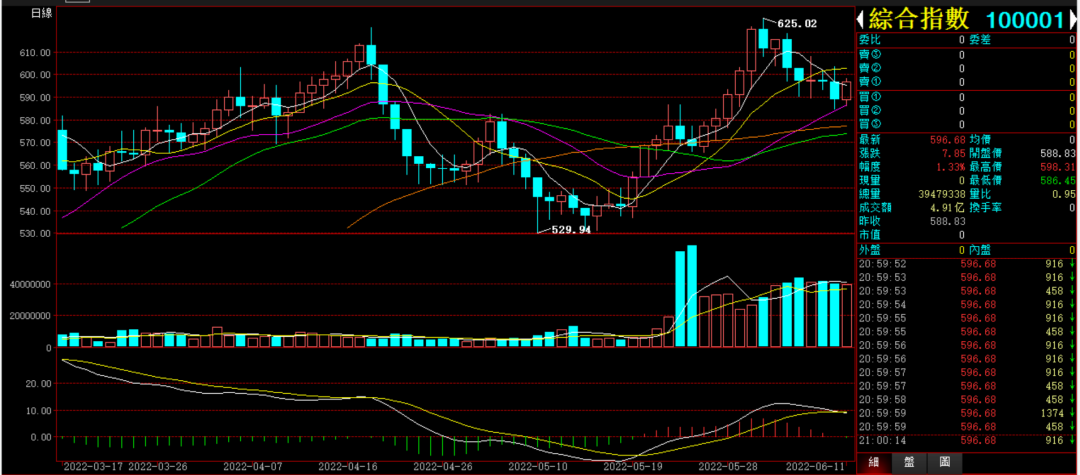This screenshot has width=1080, height=475.
Task: Switch to the 圖 tab
Action: 944,462
